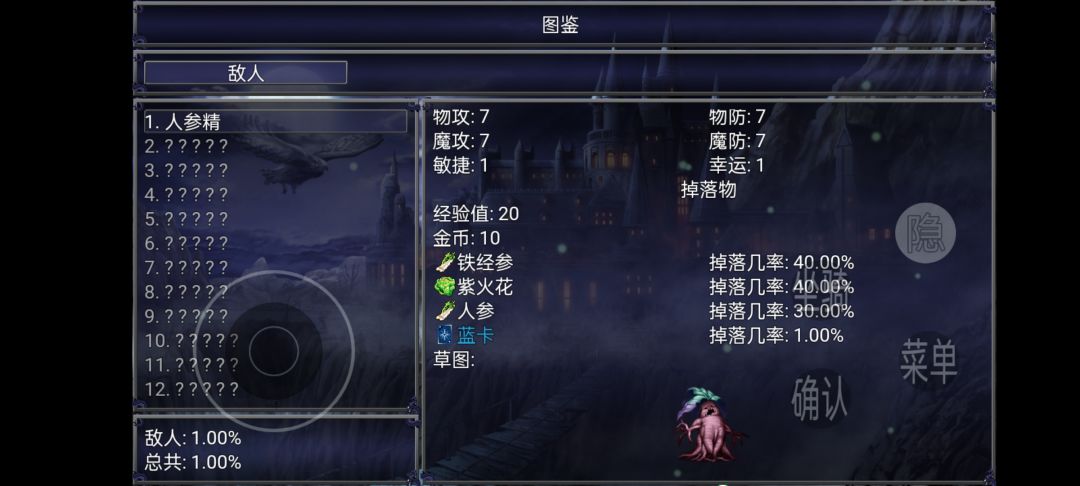Select unknown entry number 5

tap(186, 219)
